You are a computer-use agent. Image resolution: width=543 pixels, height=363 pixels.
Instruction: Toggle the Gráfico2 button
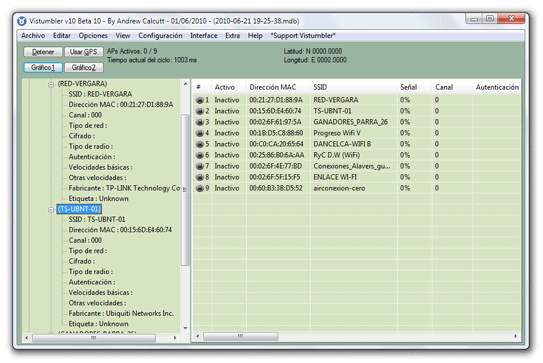click(83, 68)
